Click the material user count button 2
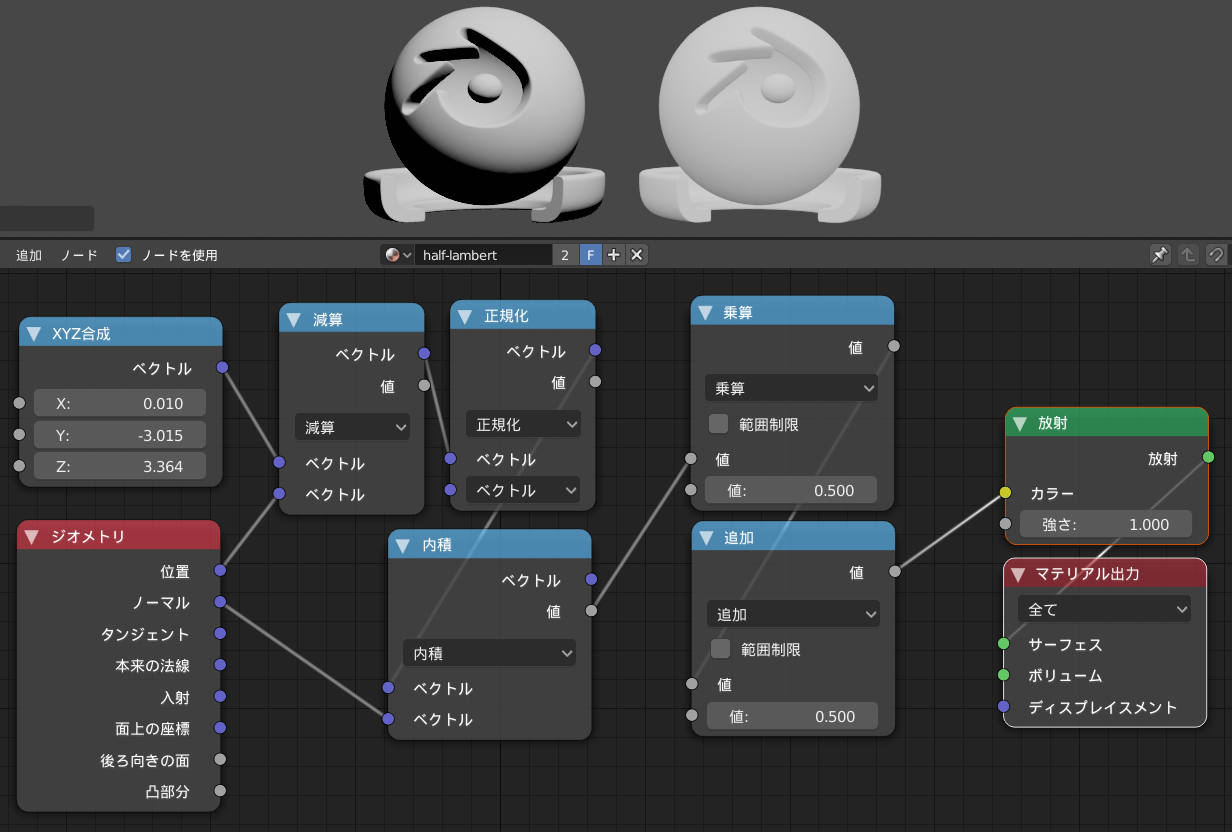Viewport: 1232px width, 832px height. click(565, 255)
